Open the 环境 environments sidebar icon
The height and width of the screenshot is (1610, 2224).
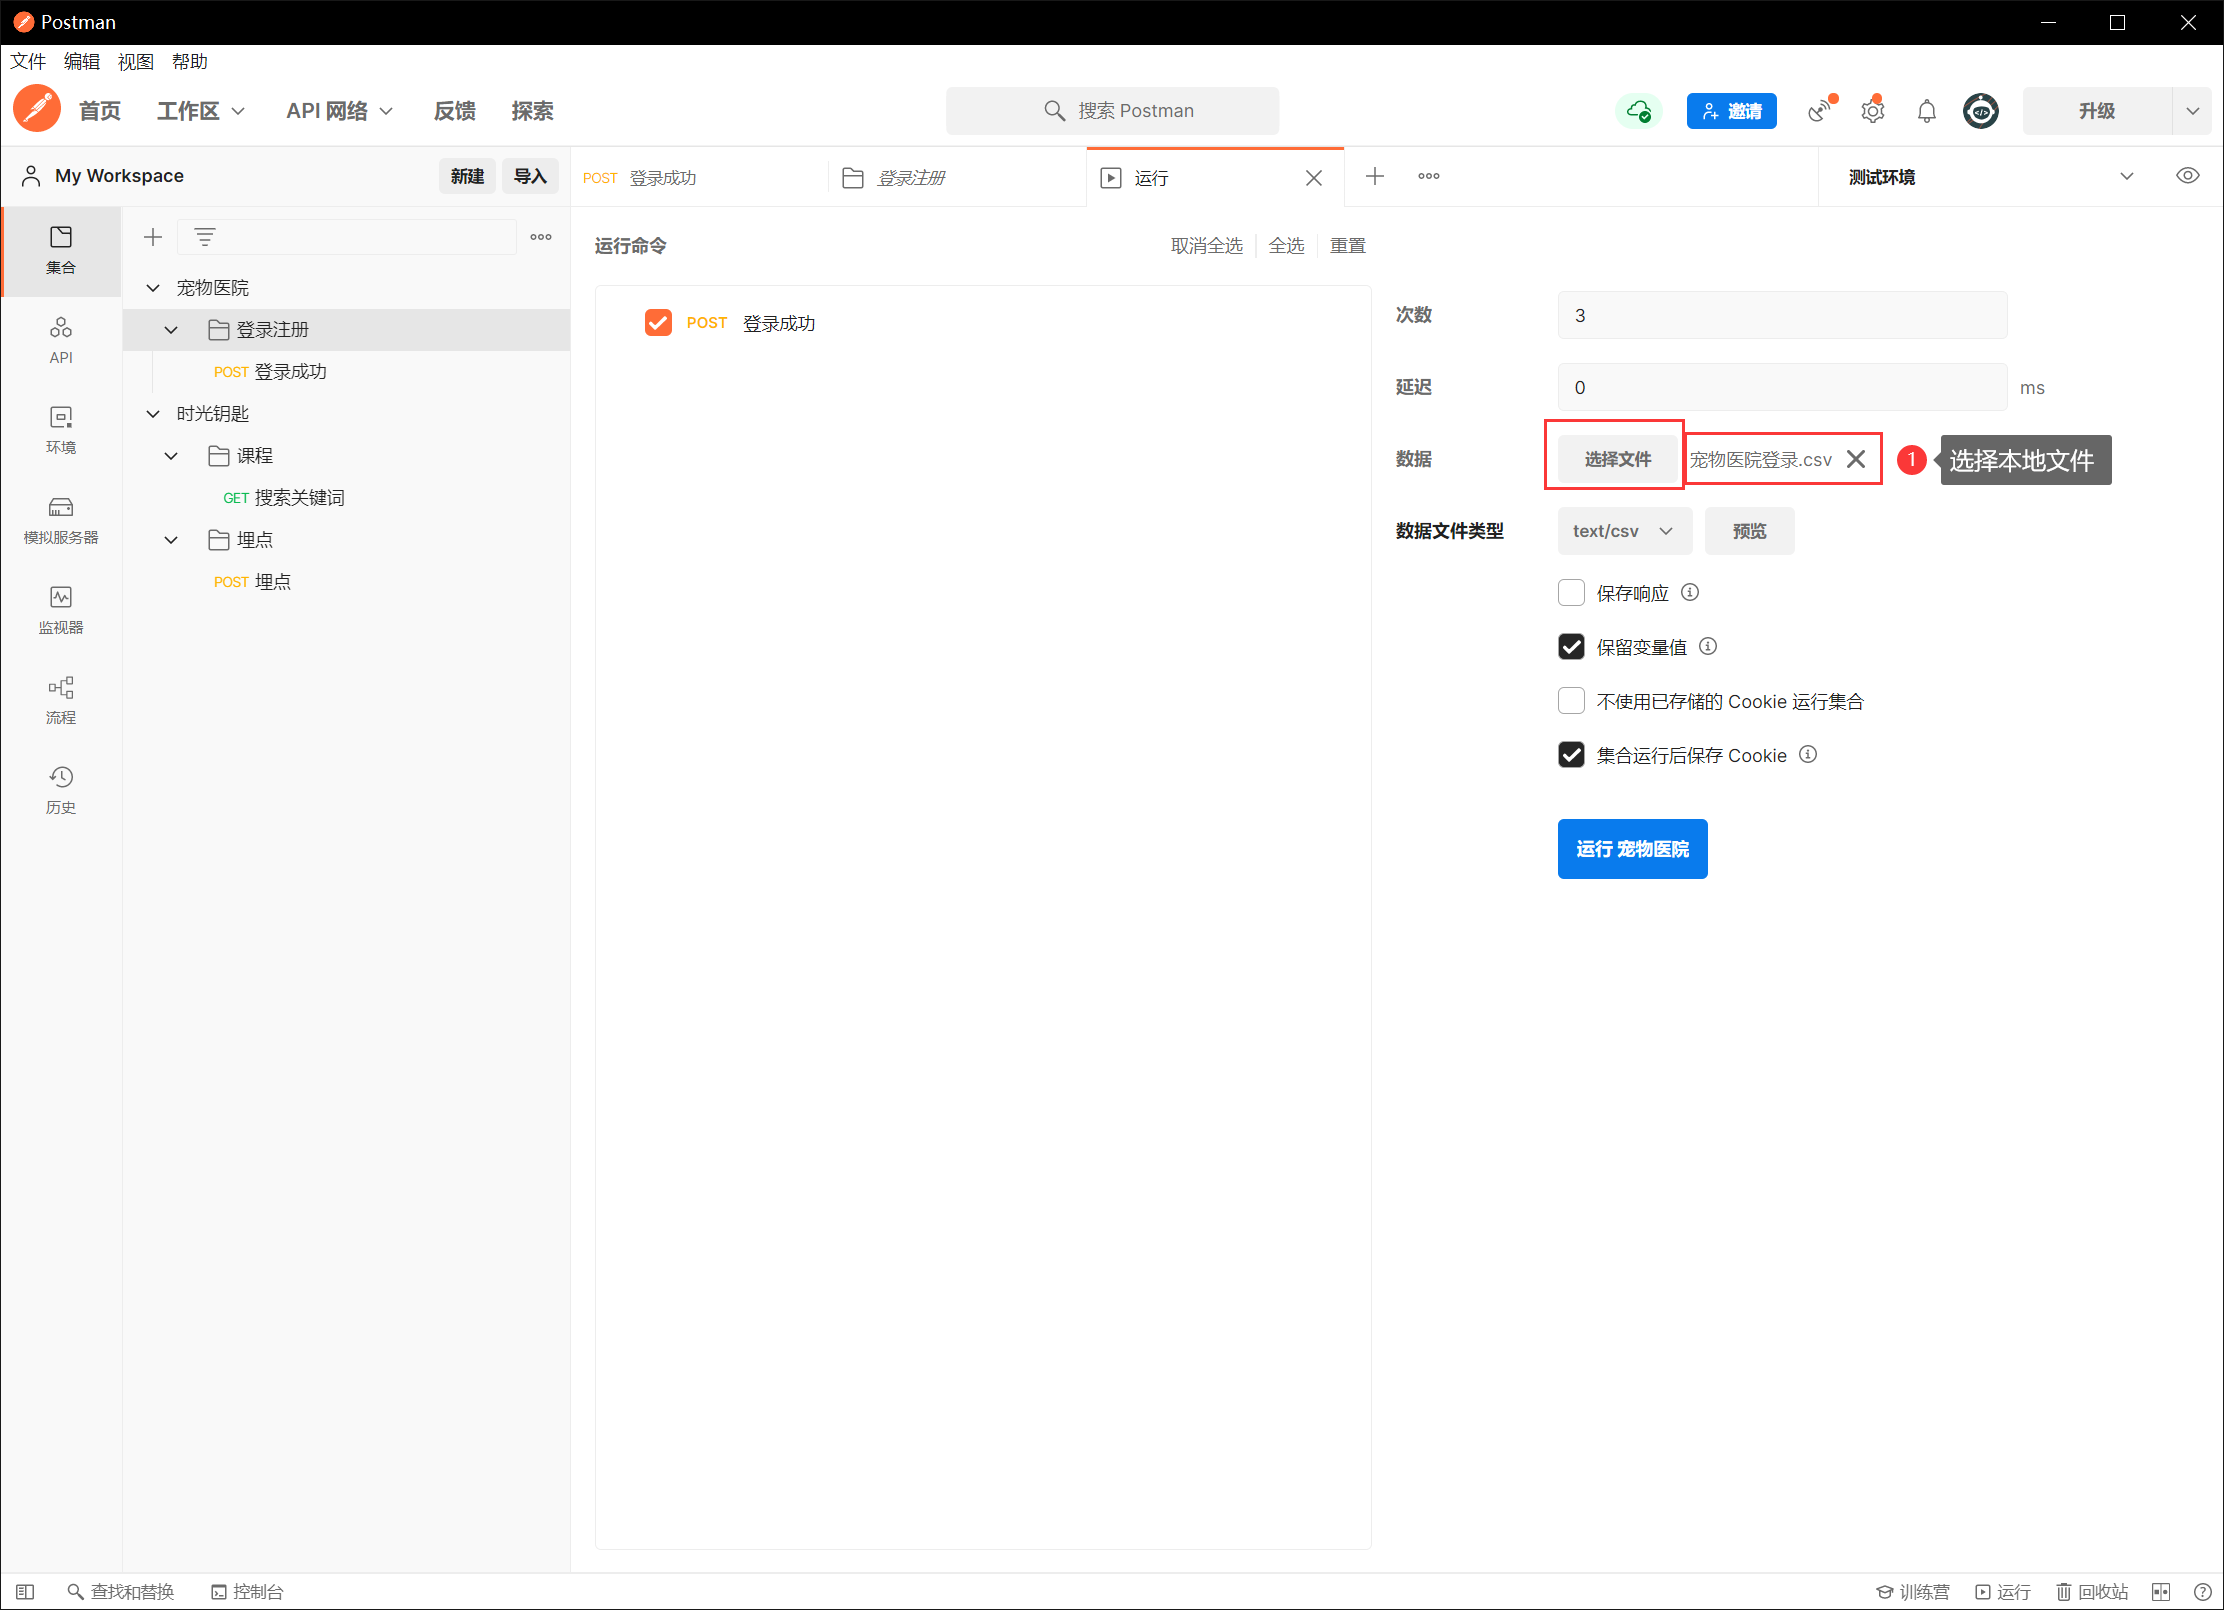click(61, 429)
